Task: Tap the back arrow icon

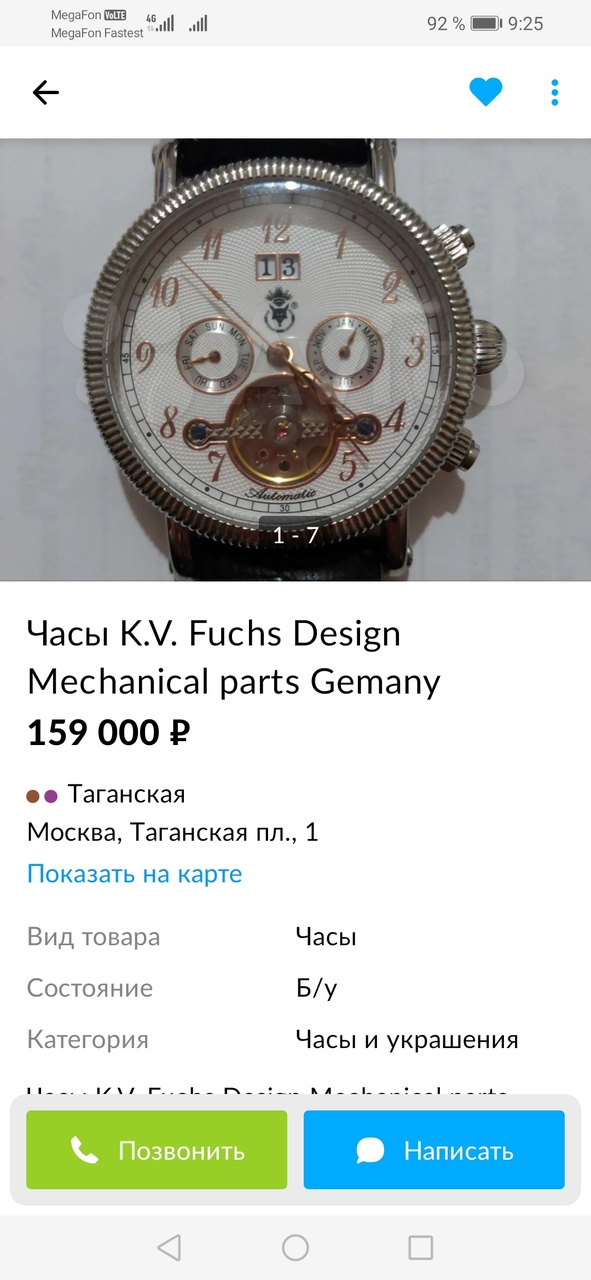Action: pos(46,93)
